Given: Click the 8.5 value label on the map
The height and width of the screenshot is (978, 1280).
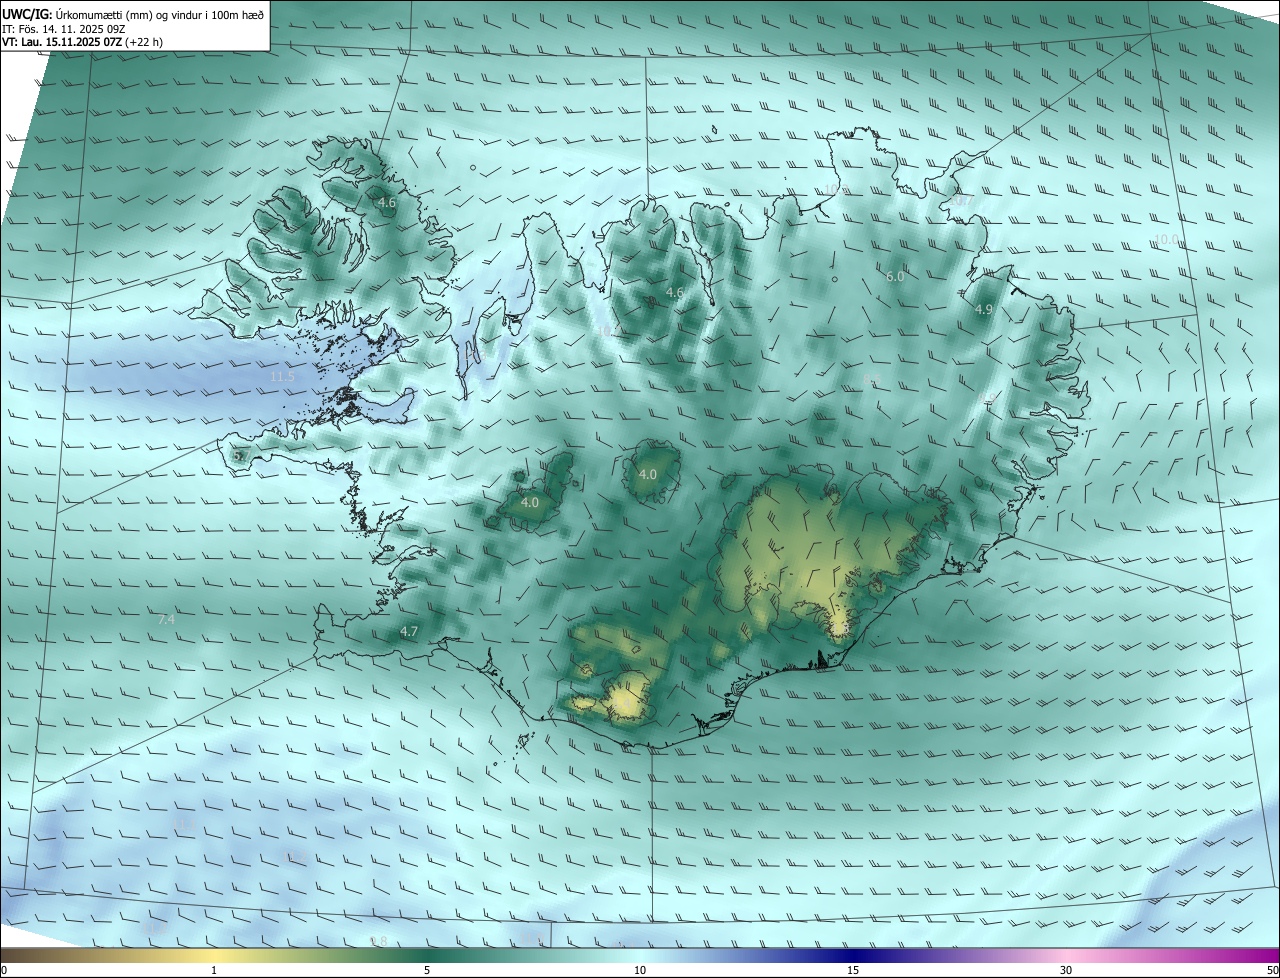Looking at the screenshot, I should [x=870, y=380].
